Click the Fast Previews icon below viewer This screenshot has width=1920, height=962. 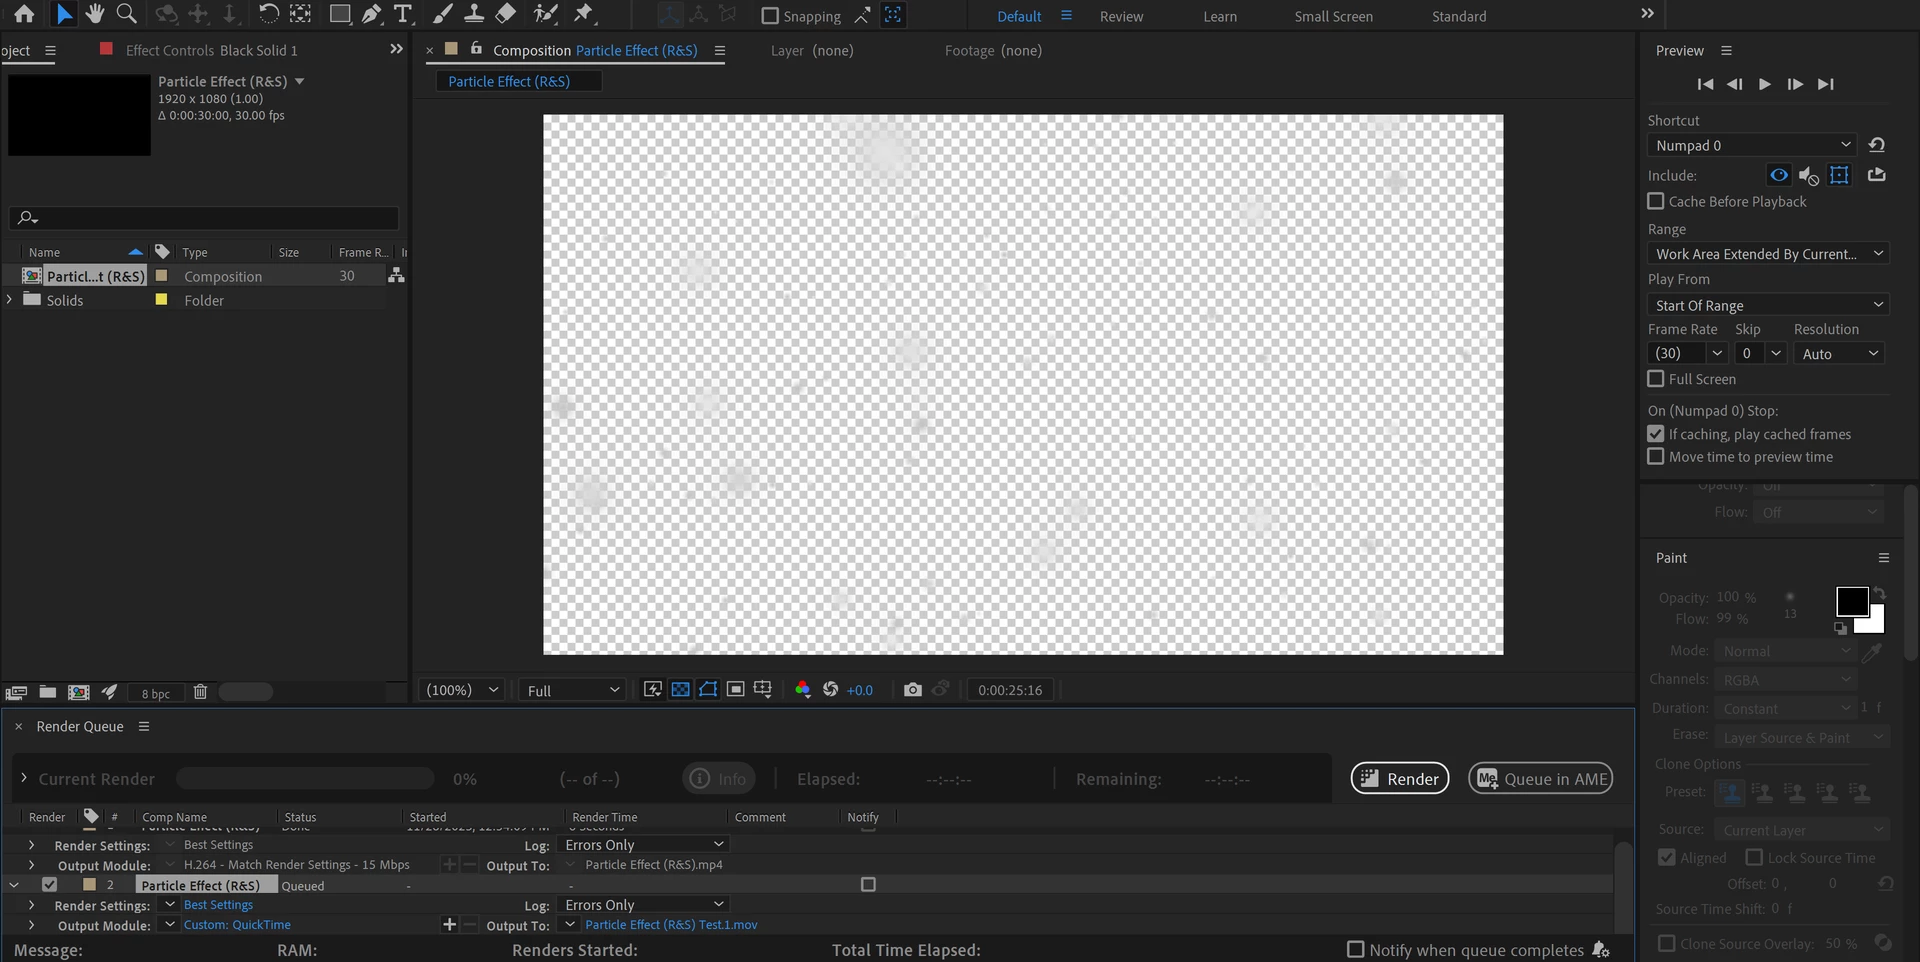(653, 689)
